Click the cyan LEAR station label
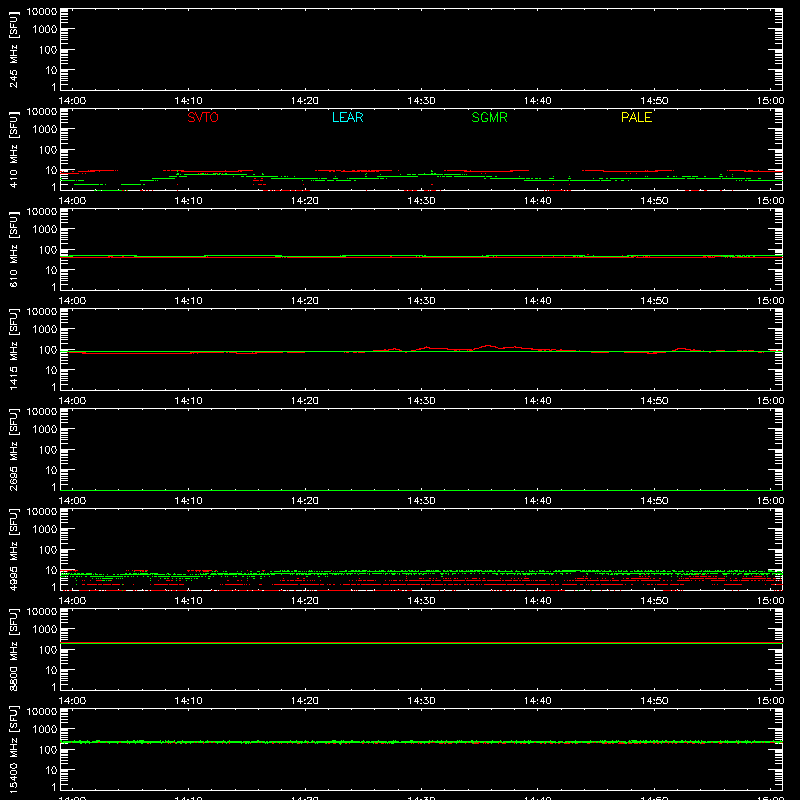The height and width of the screenshot is (800, 800). pos(347,117)
